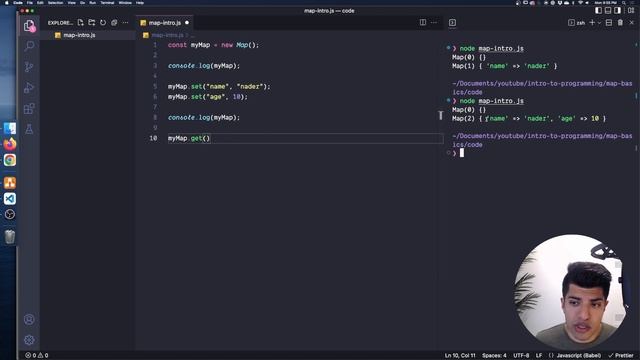640x360 pixels.
Task: Split the editor to the right
Action: tap(423, 22)
